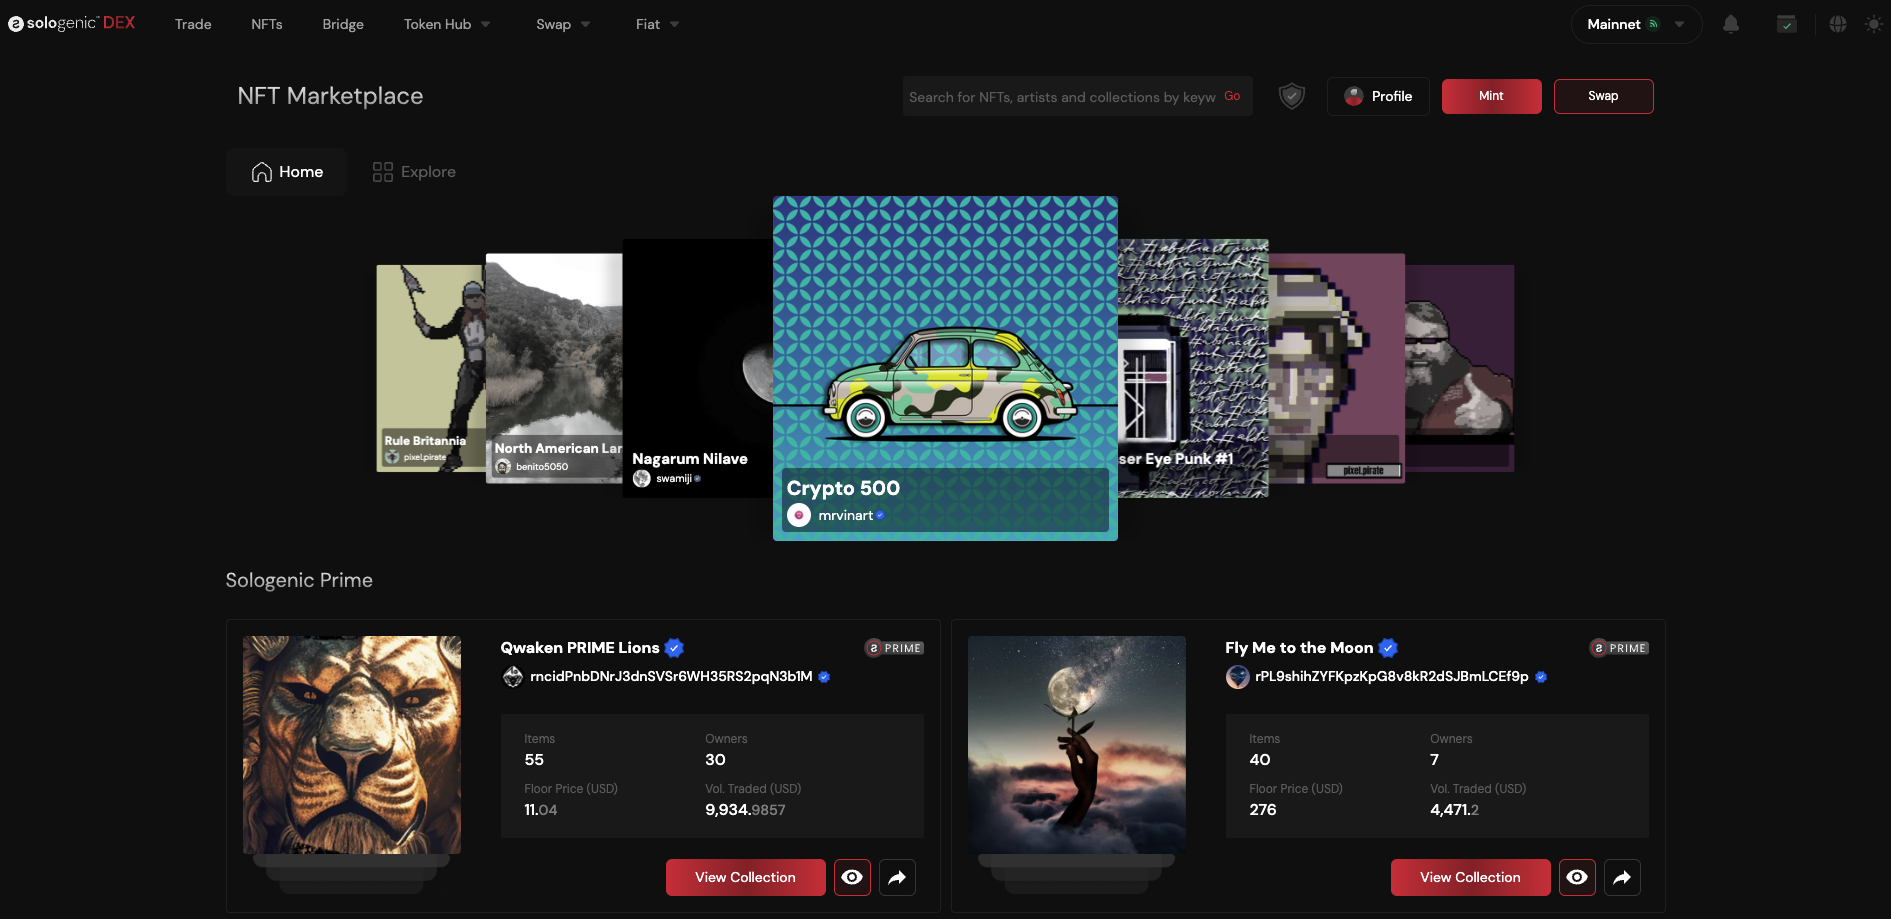Expand the Fiat menu

(x=656, y=24)
